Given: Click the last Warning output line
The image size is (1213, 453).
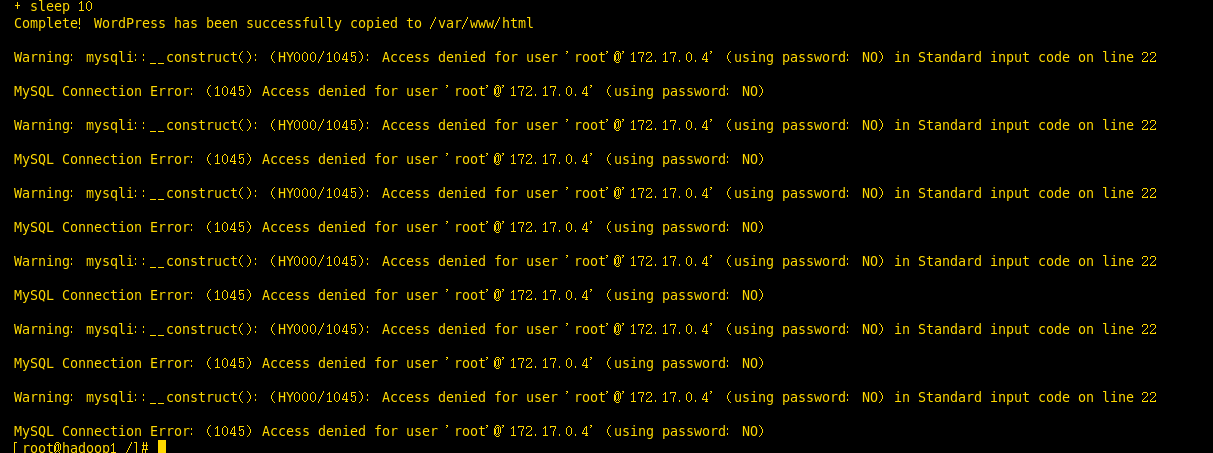Looking at the screenshot, I should tap(585, 398).
